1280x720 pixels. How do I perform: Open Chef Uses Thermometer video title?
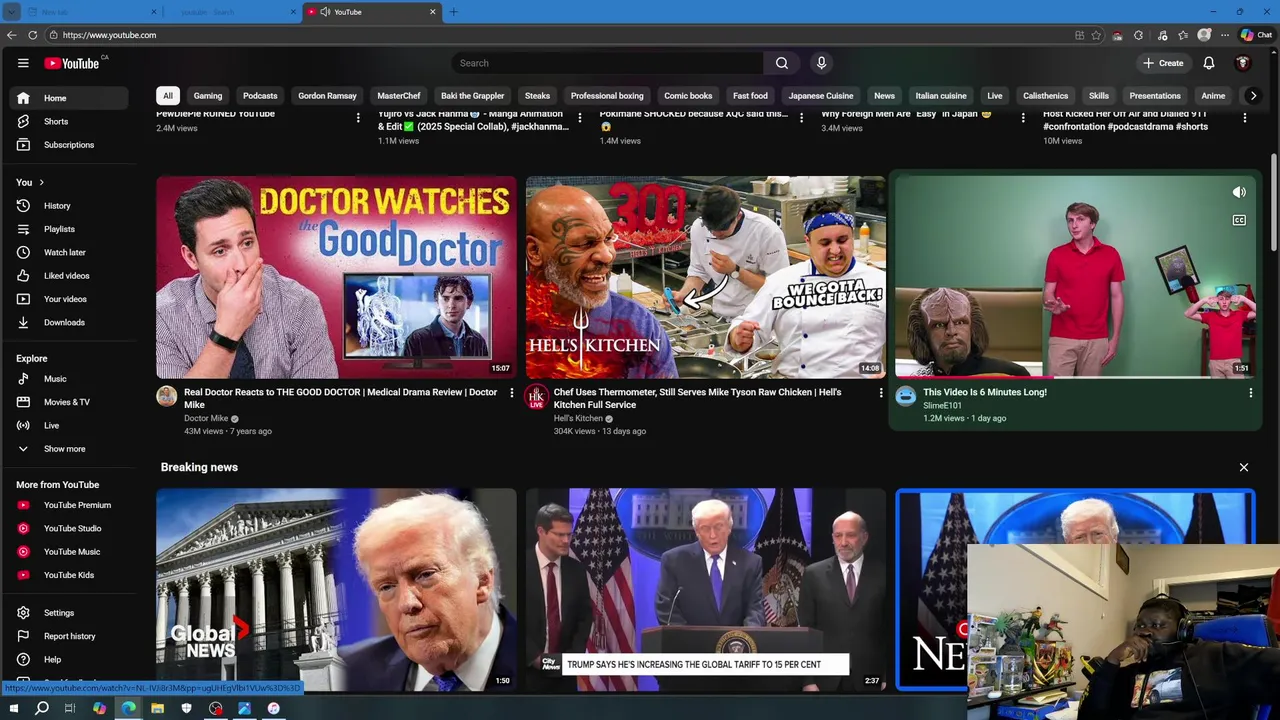(x=698, y=398)
